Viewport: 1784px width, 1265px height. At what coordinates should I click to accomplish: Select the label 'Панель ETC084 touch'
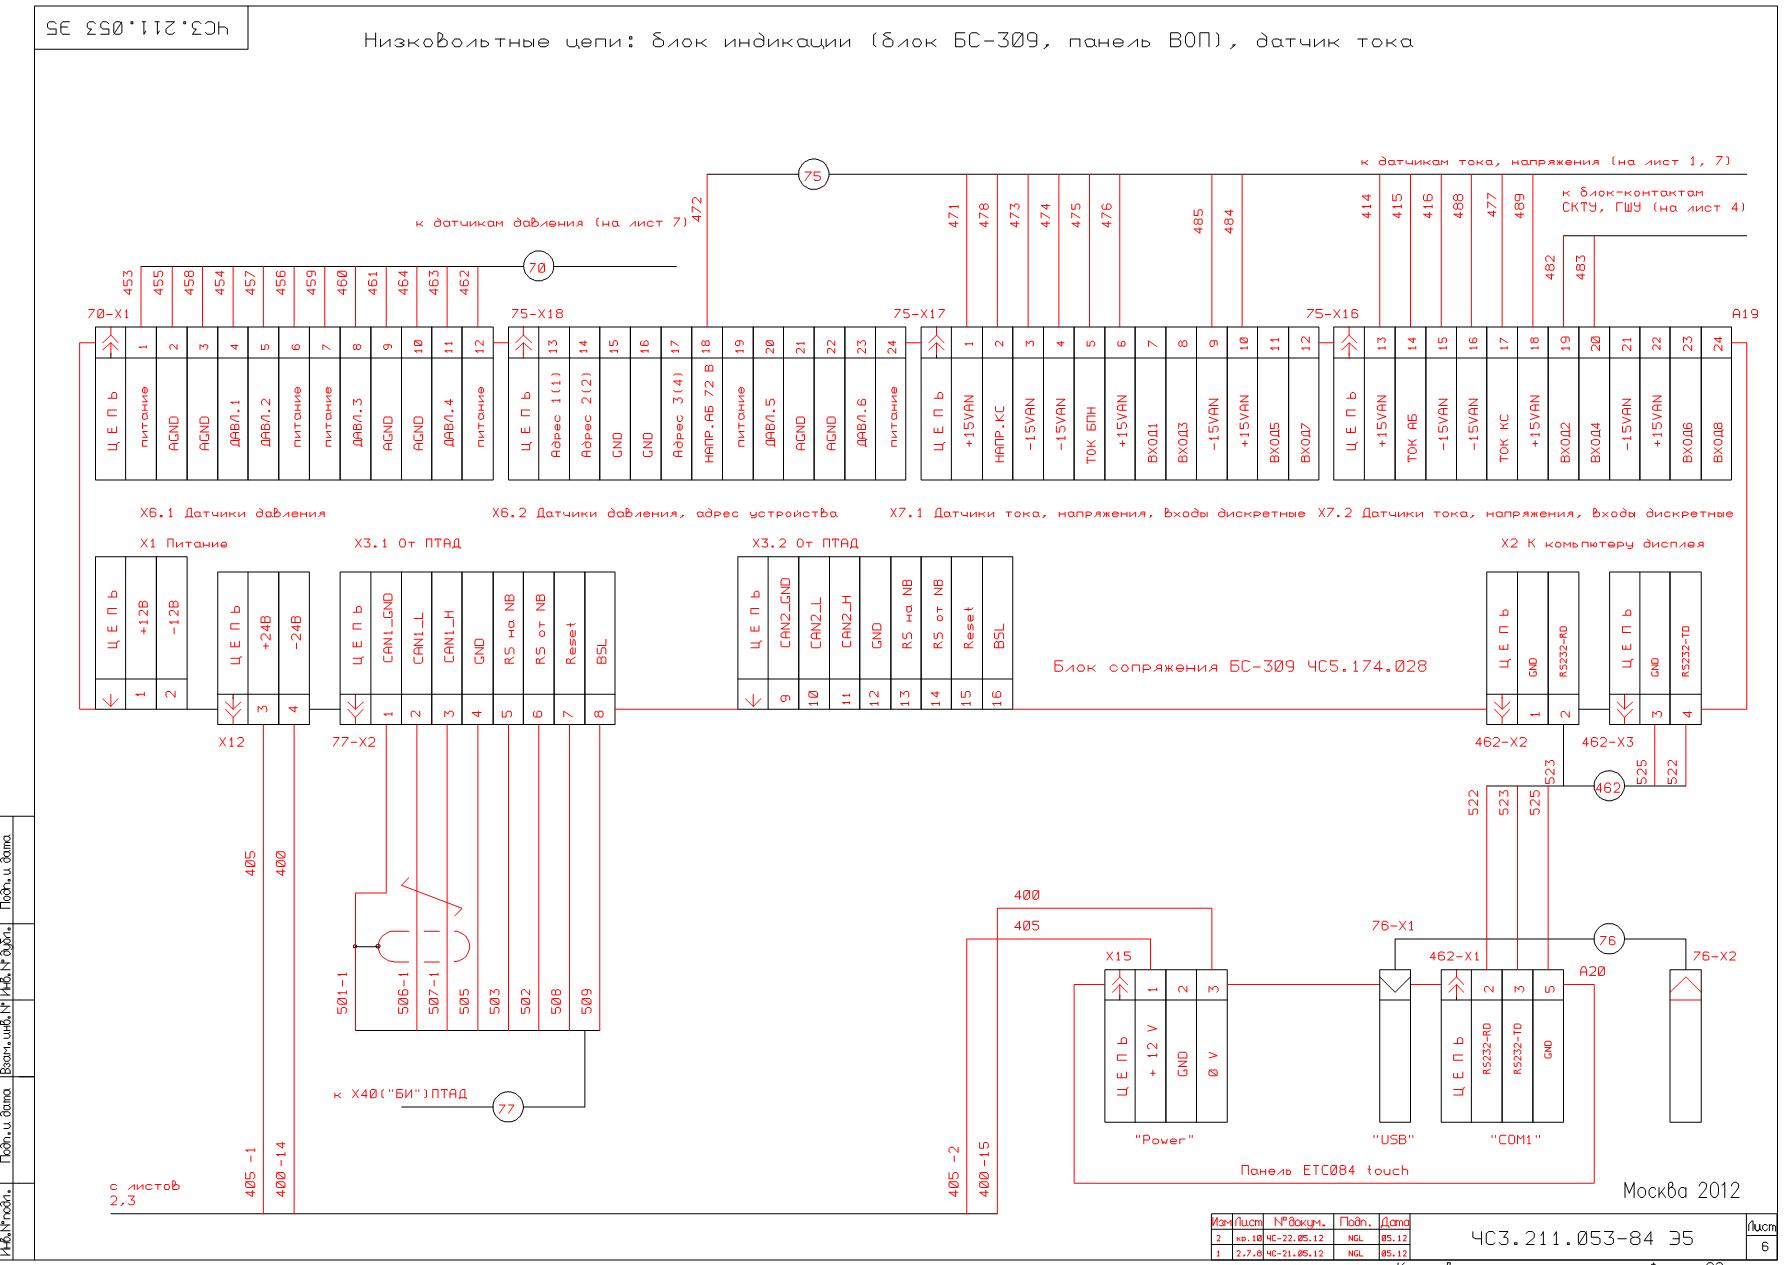pos(1324,1170)
